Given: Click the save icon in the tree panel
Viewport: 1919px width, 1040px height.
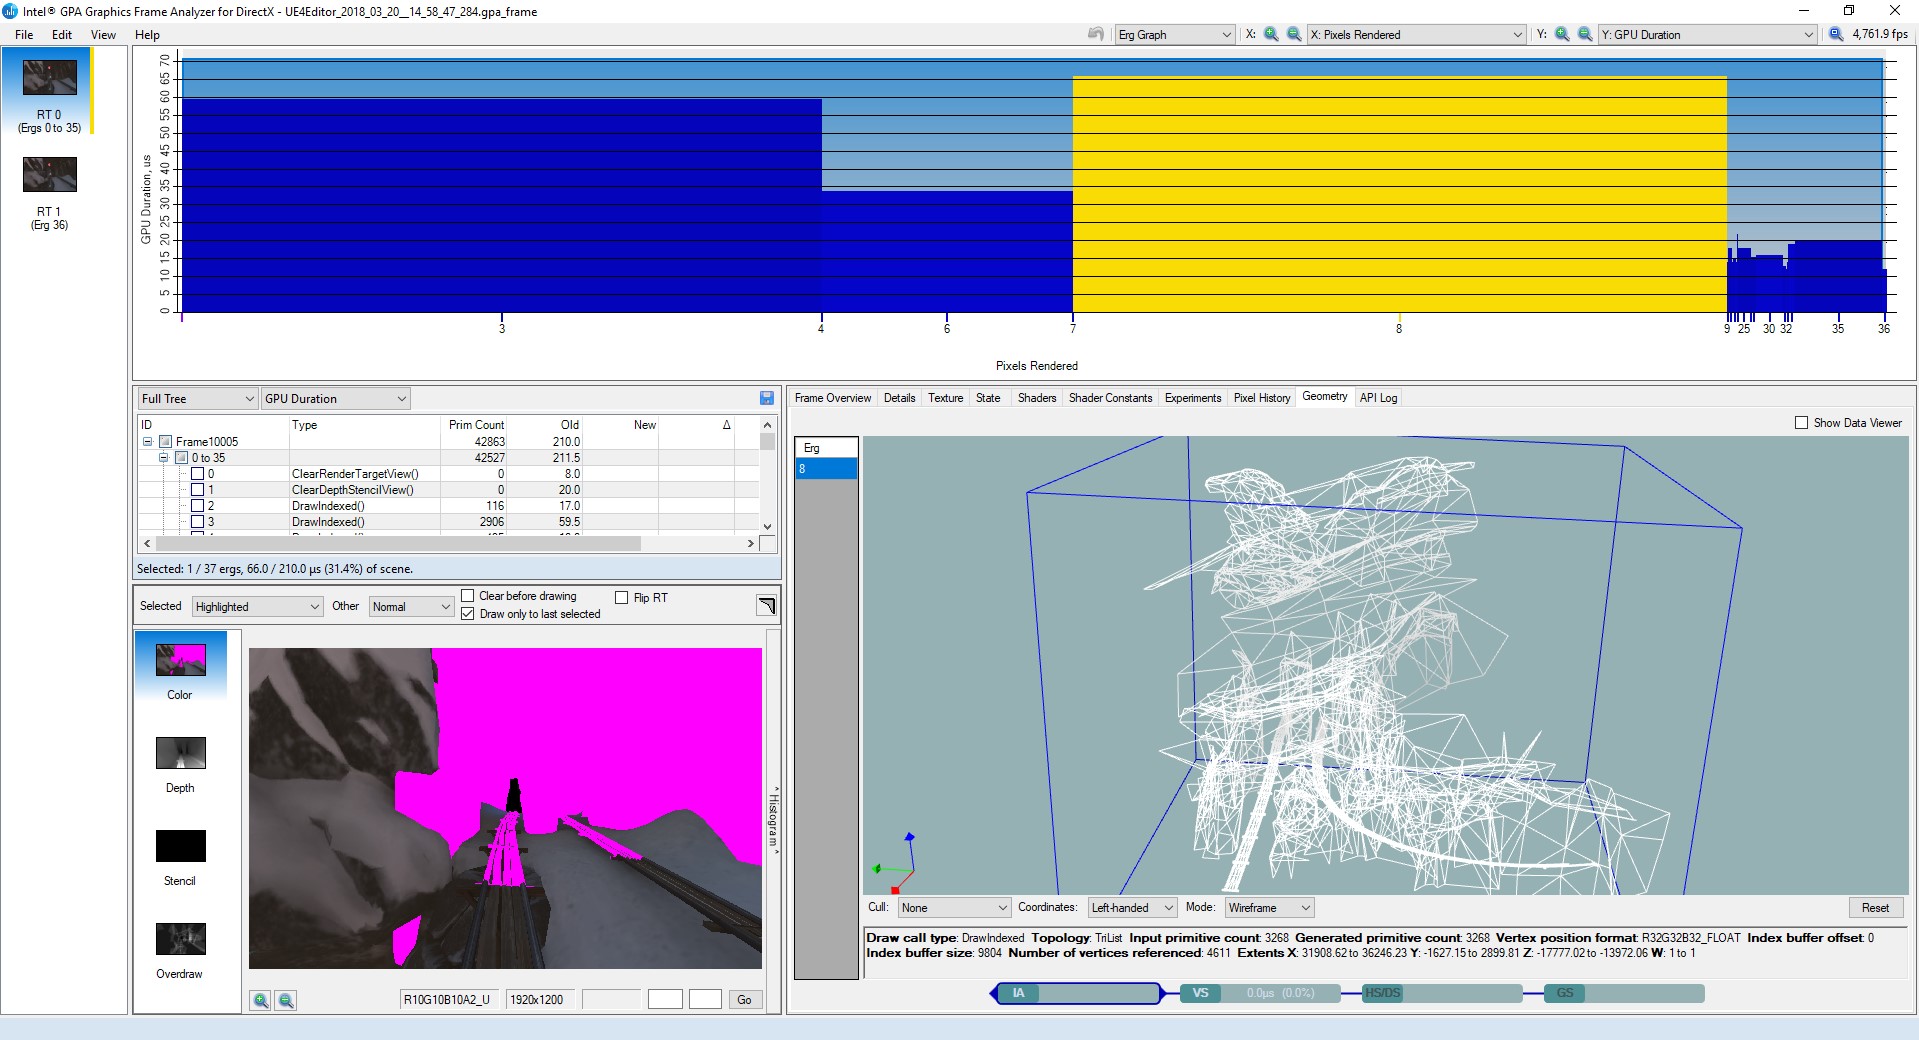Looking at the screenshot, I should [767, 398].
